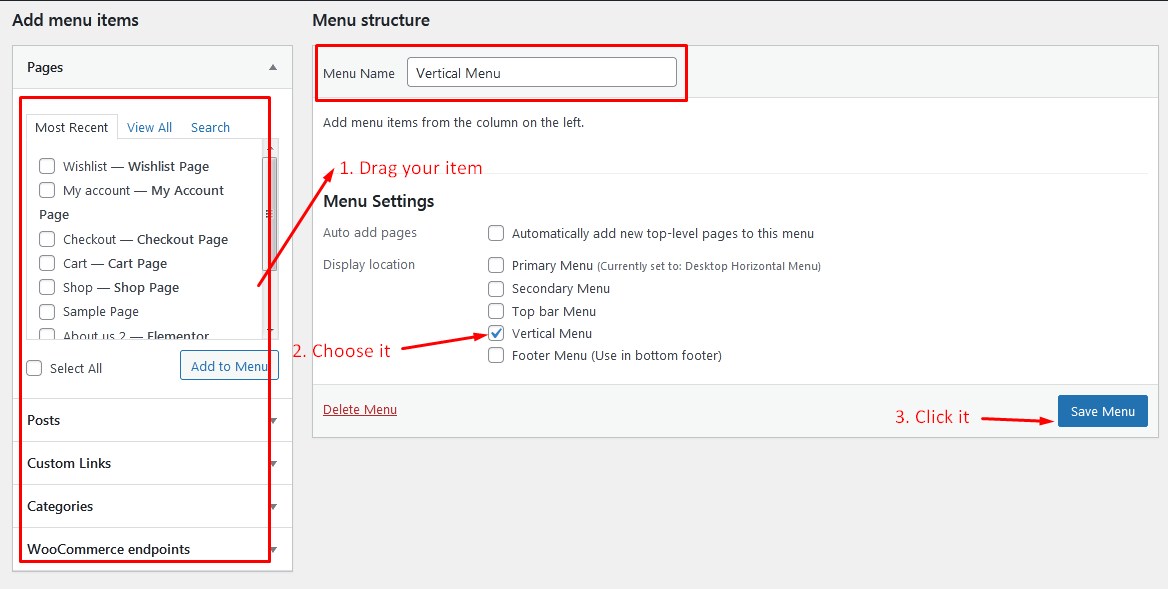Check the Cart Page checkbox
1168x589 pixels.
click(47, 263)
